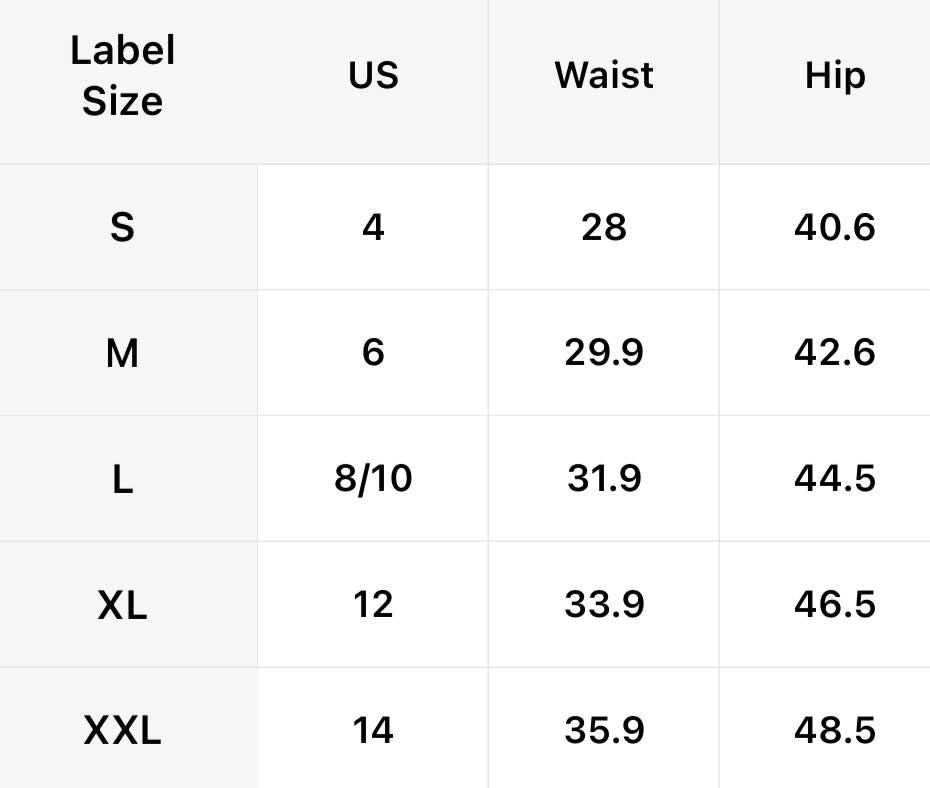Click hip value 44.5
Viewport: 930px width, 788px height.
tap(834, 479)
